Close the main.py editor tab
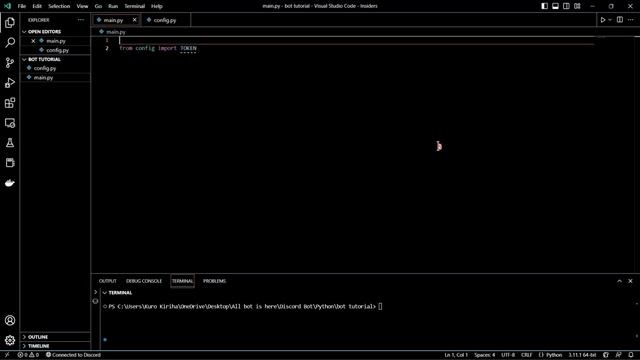Screen dimensions: 640x360 tap(134, 20)
